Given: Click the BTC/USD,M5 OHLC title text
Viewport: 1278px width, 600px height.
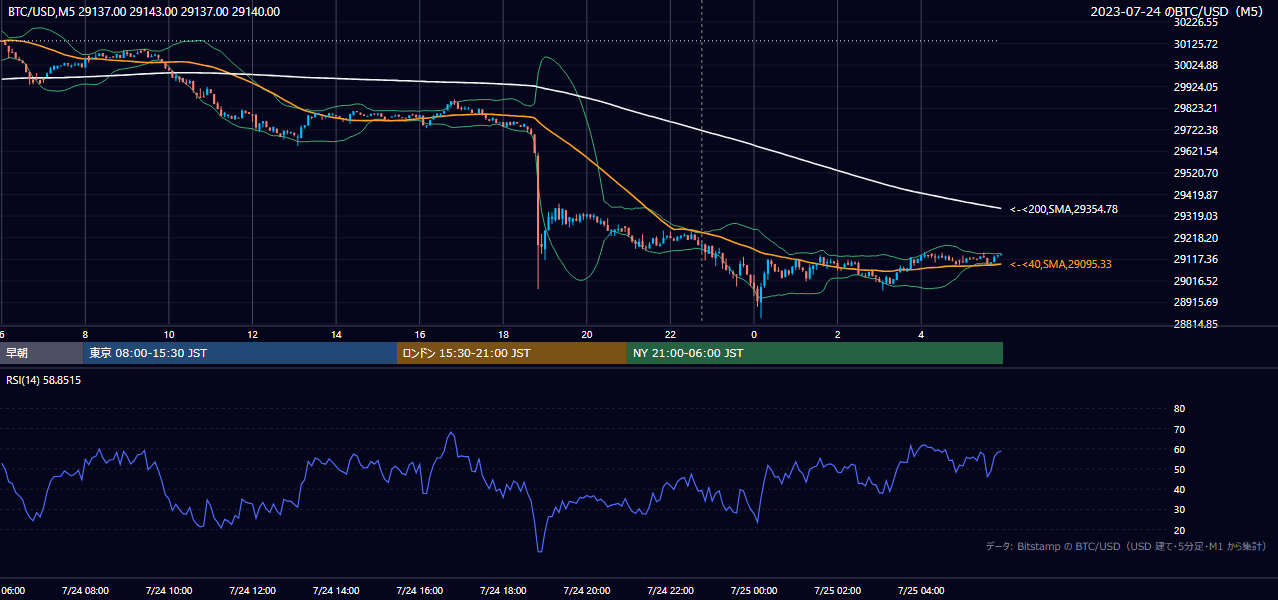Looking at the screenshot, I should (144, 12).
